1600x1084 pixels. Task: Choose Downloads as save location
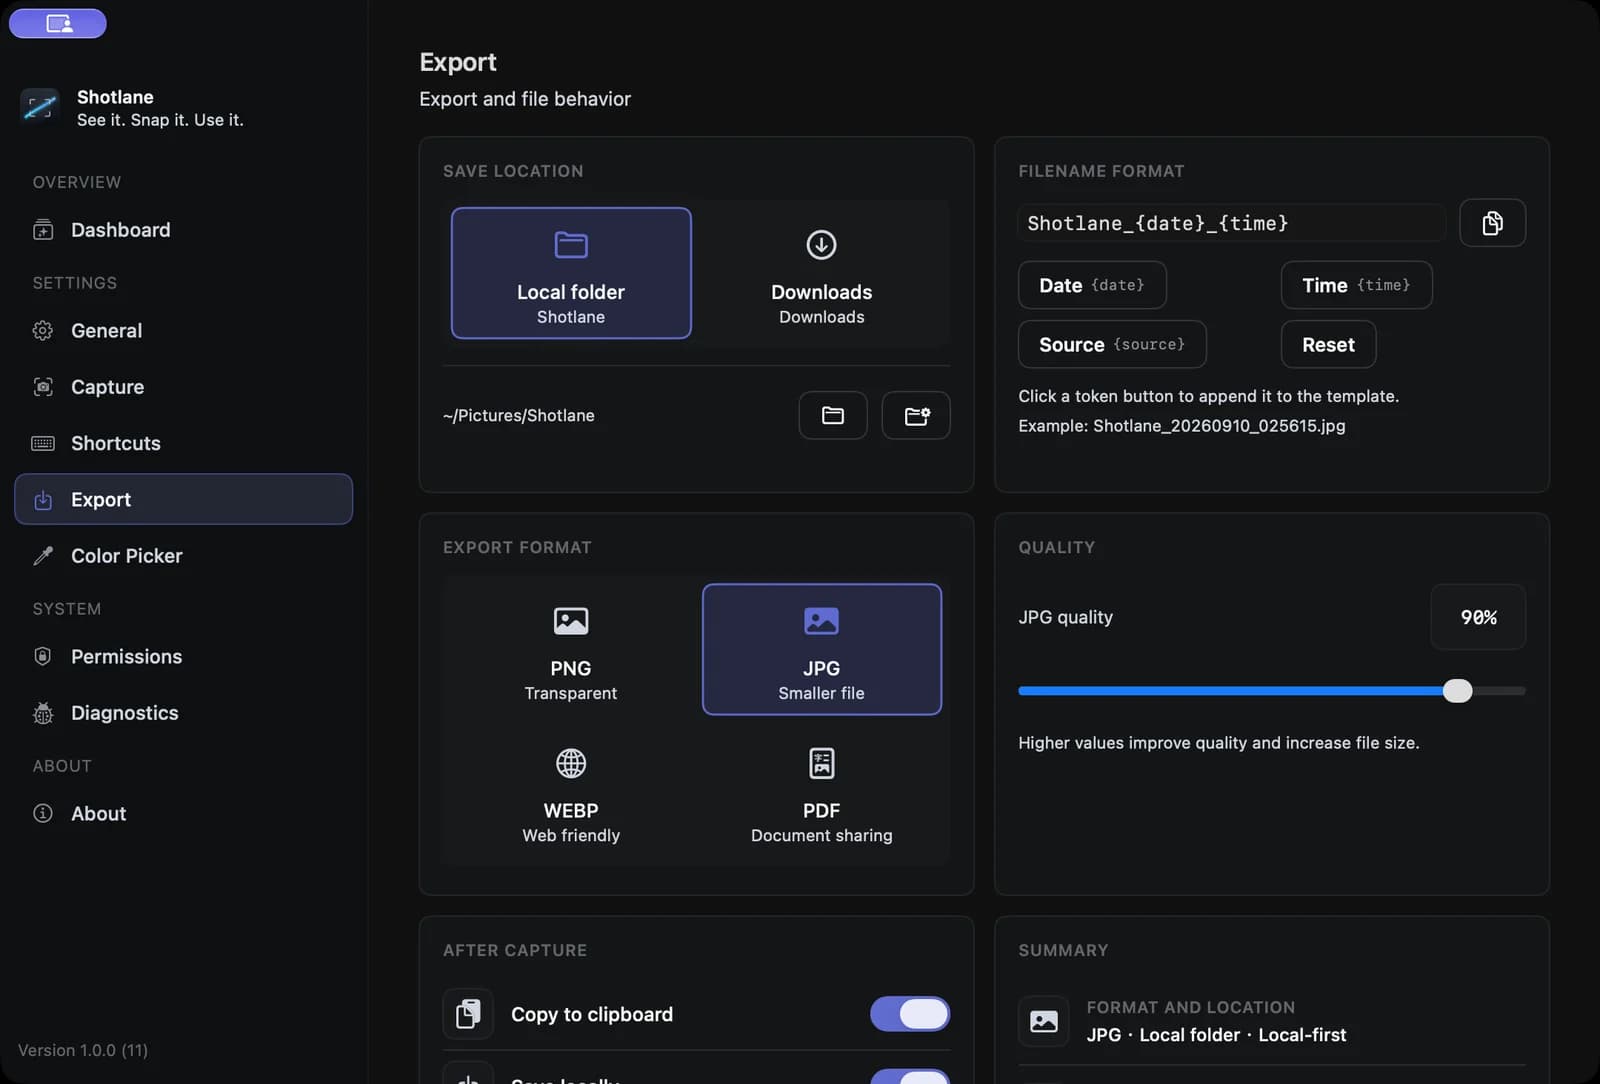822,273
